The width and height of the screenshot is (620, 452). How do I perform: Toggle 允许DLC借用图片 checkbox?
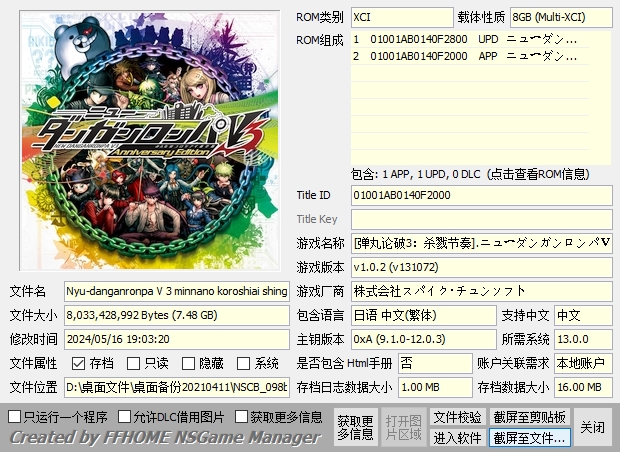coord(124,416)
